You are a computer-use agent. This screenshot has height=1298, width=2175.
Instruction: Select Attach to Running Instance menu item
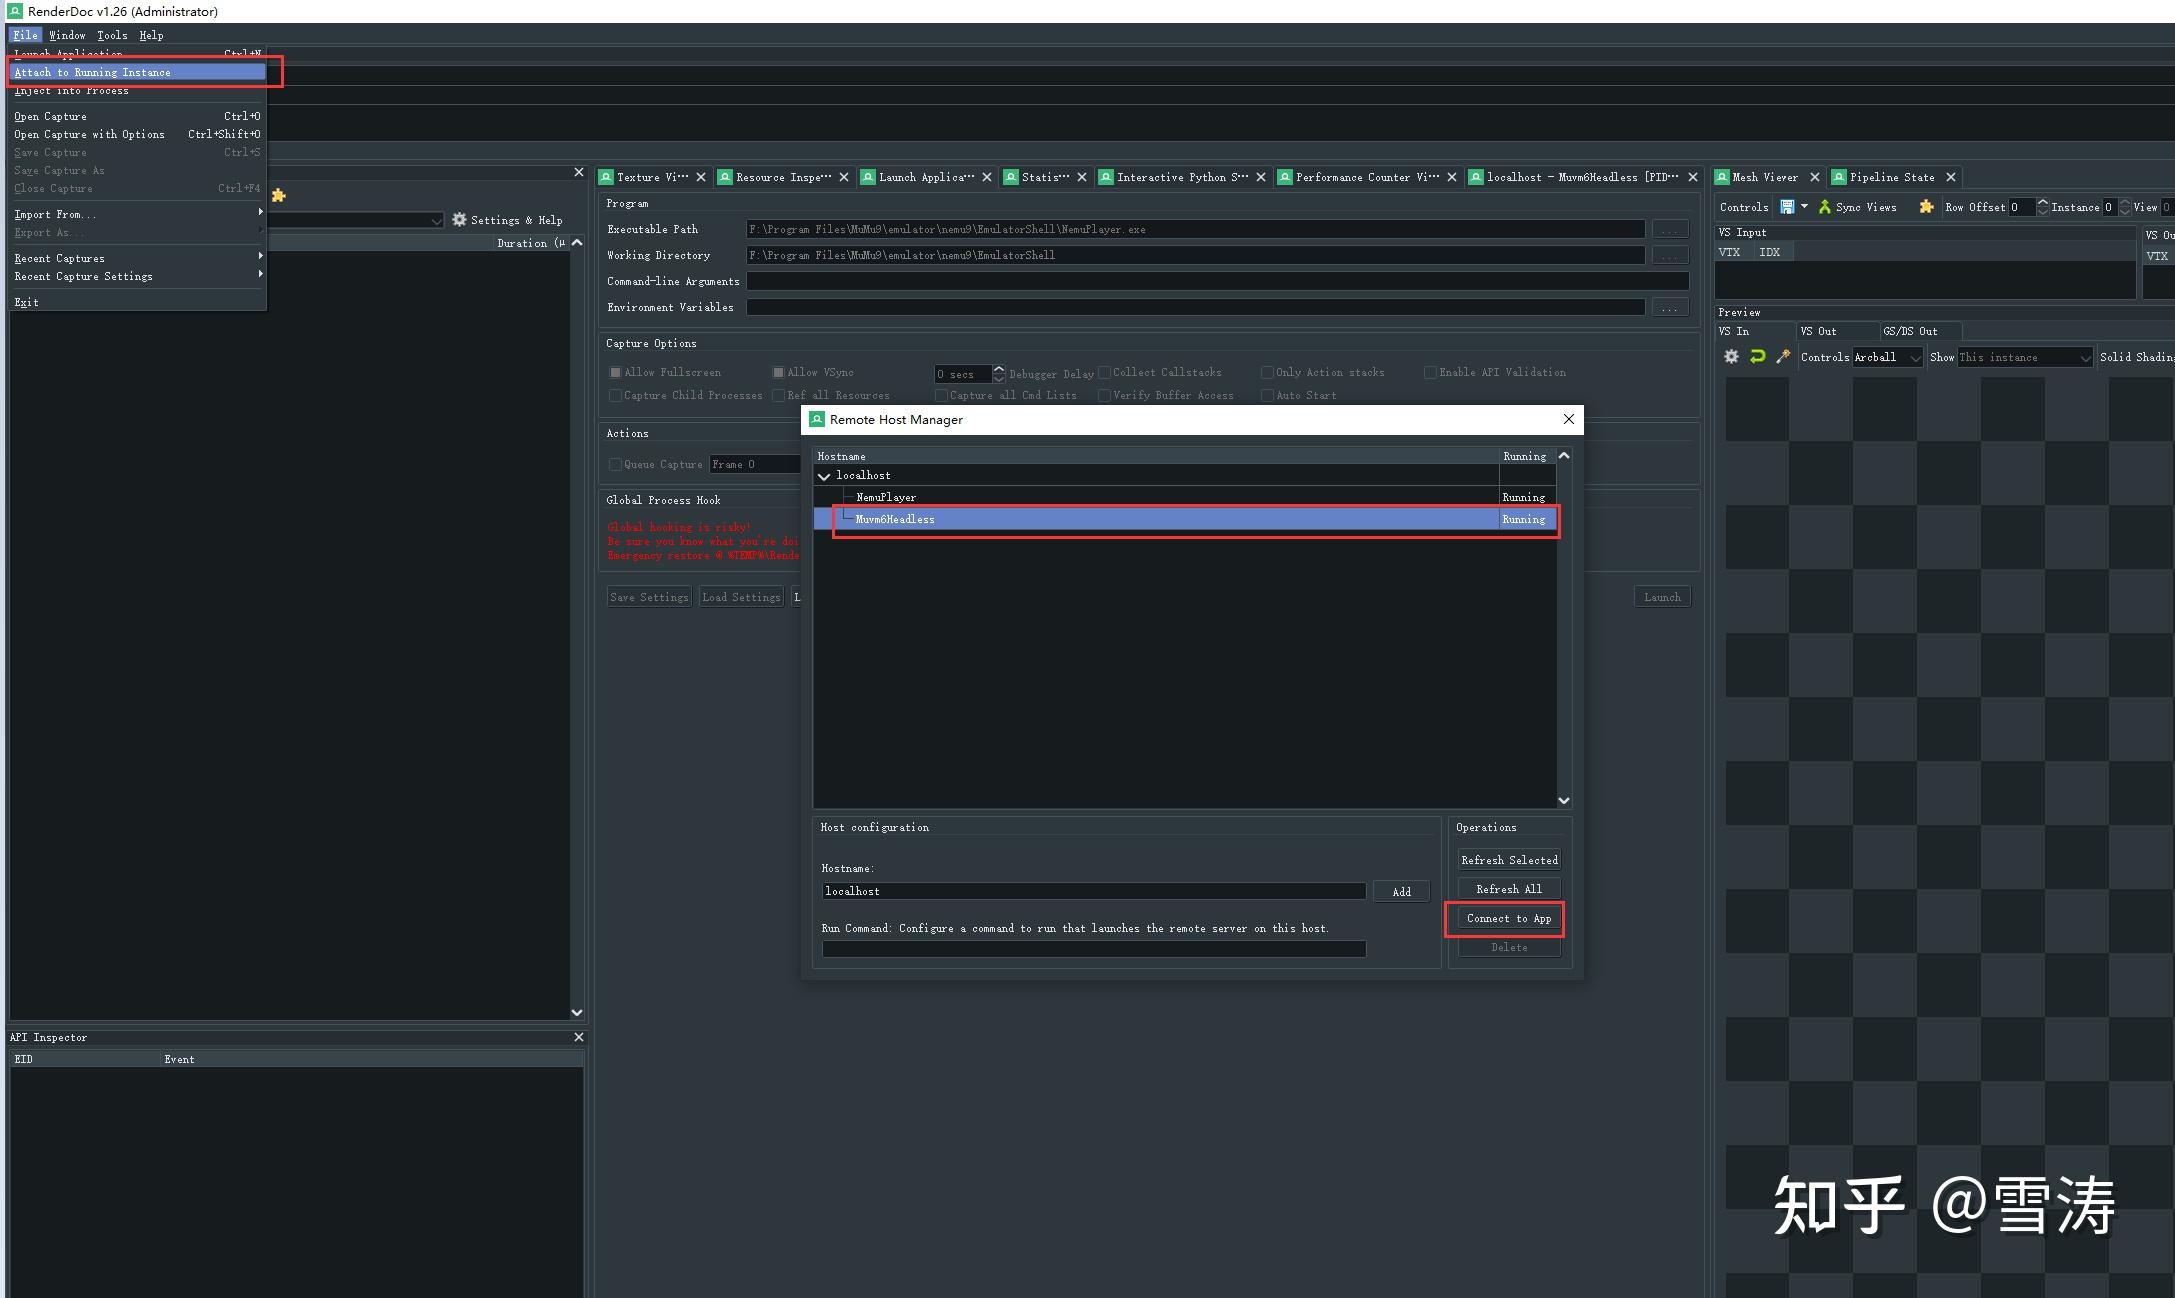pyautogui.click(x=93, y=71)
